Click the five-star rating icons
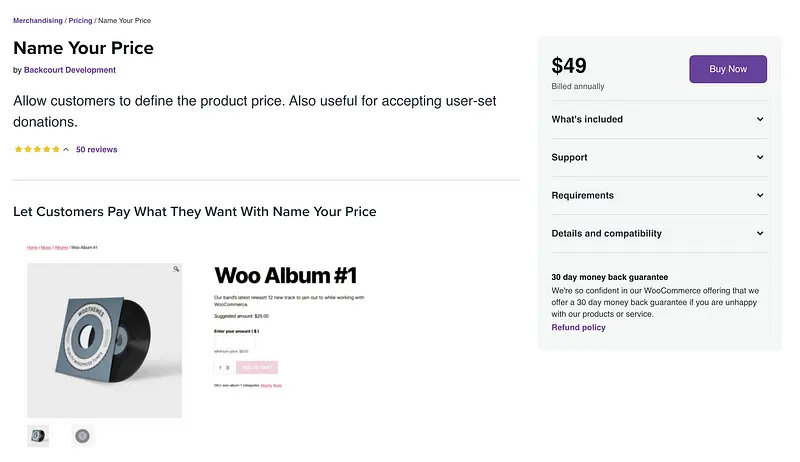Viewport: 800px width, 462px height. [x=37, y=150]
